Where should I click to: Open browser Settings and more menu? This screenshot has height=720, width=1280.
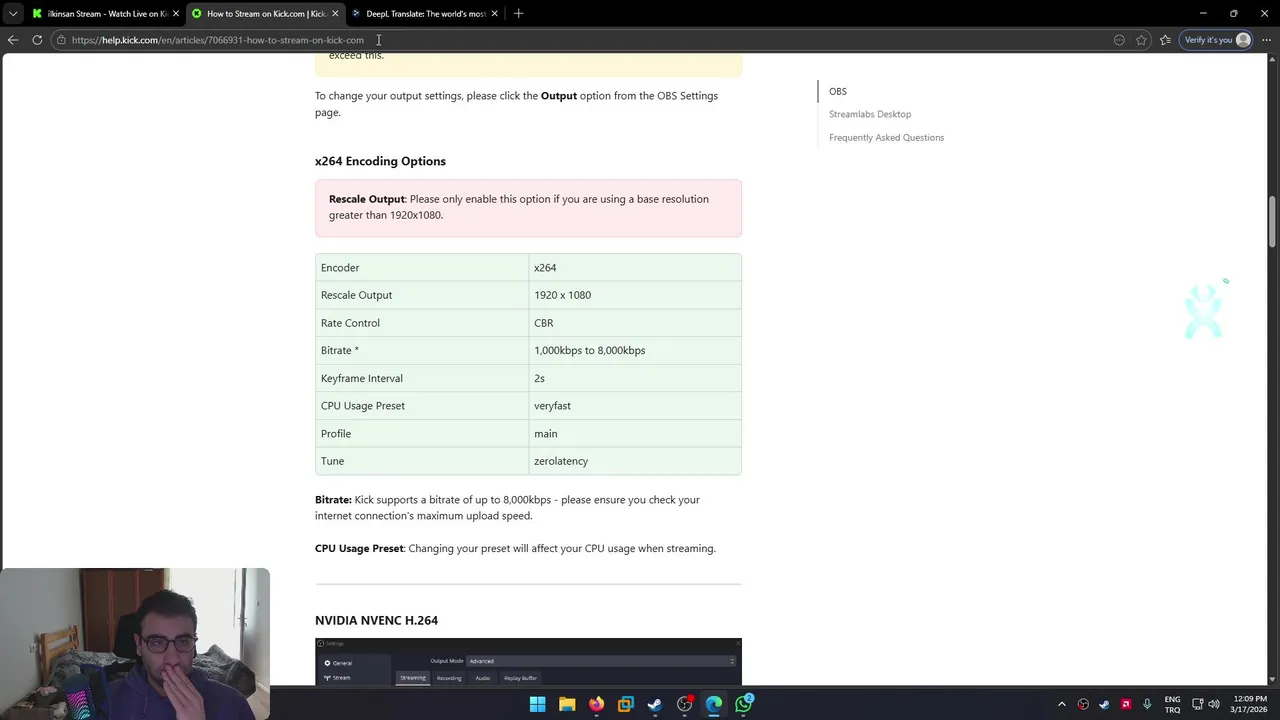point(1266,40)
